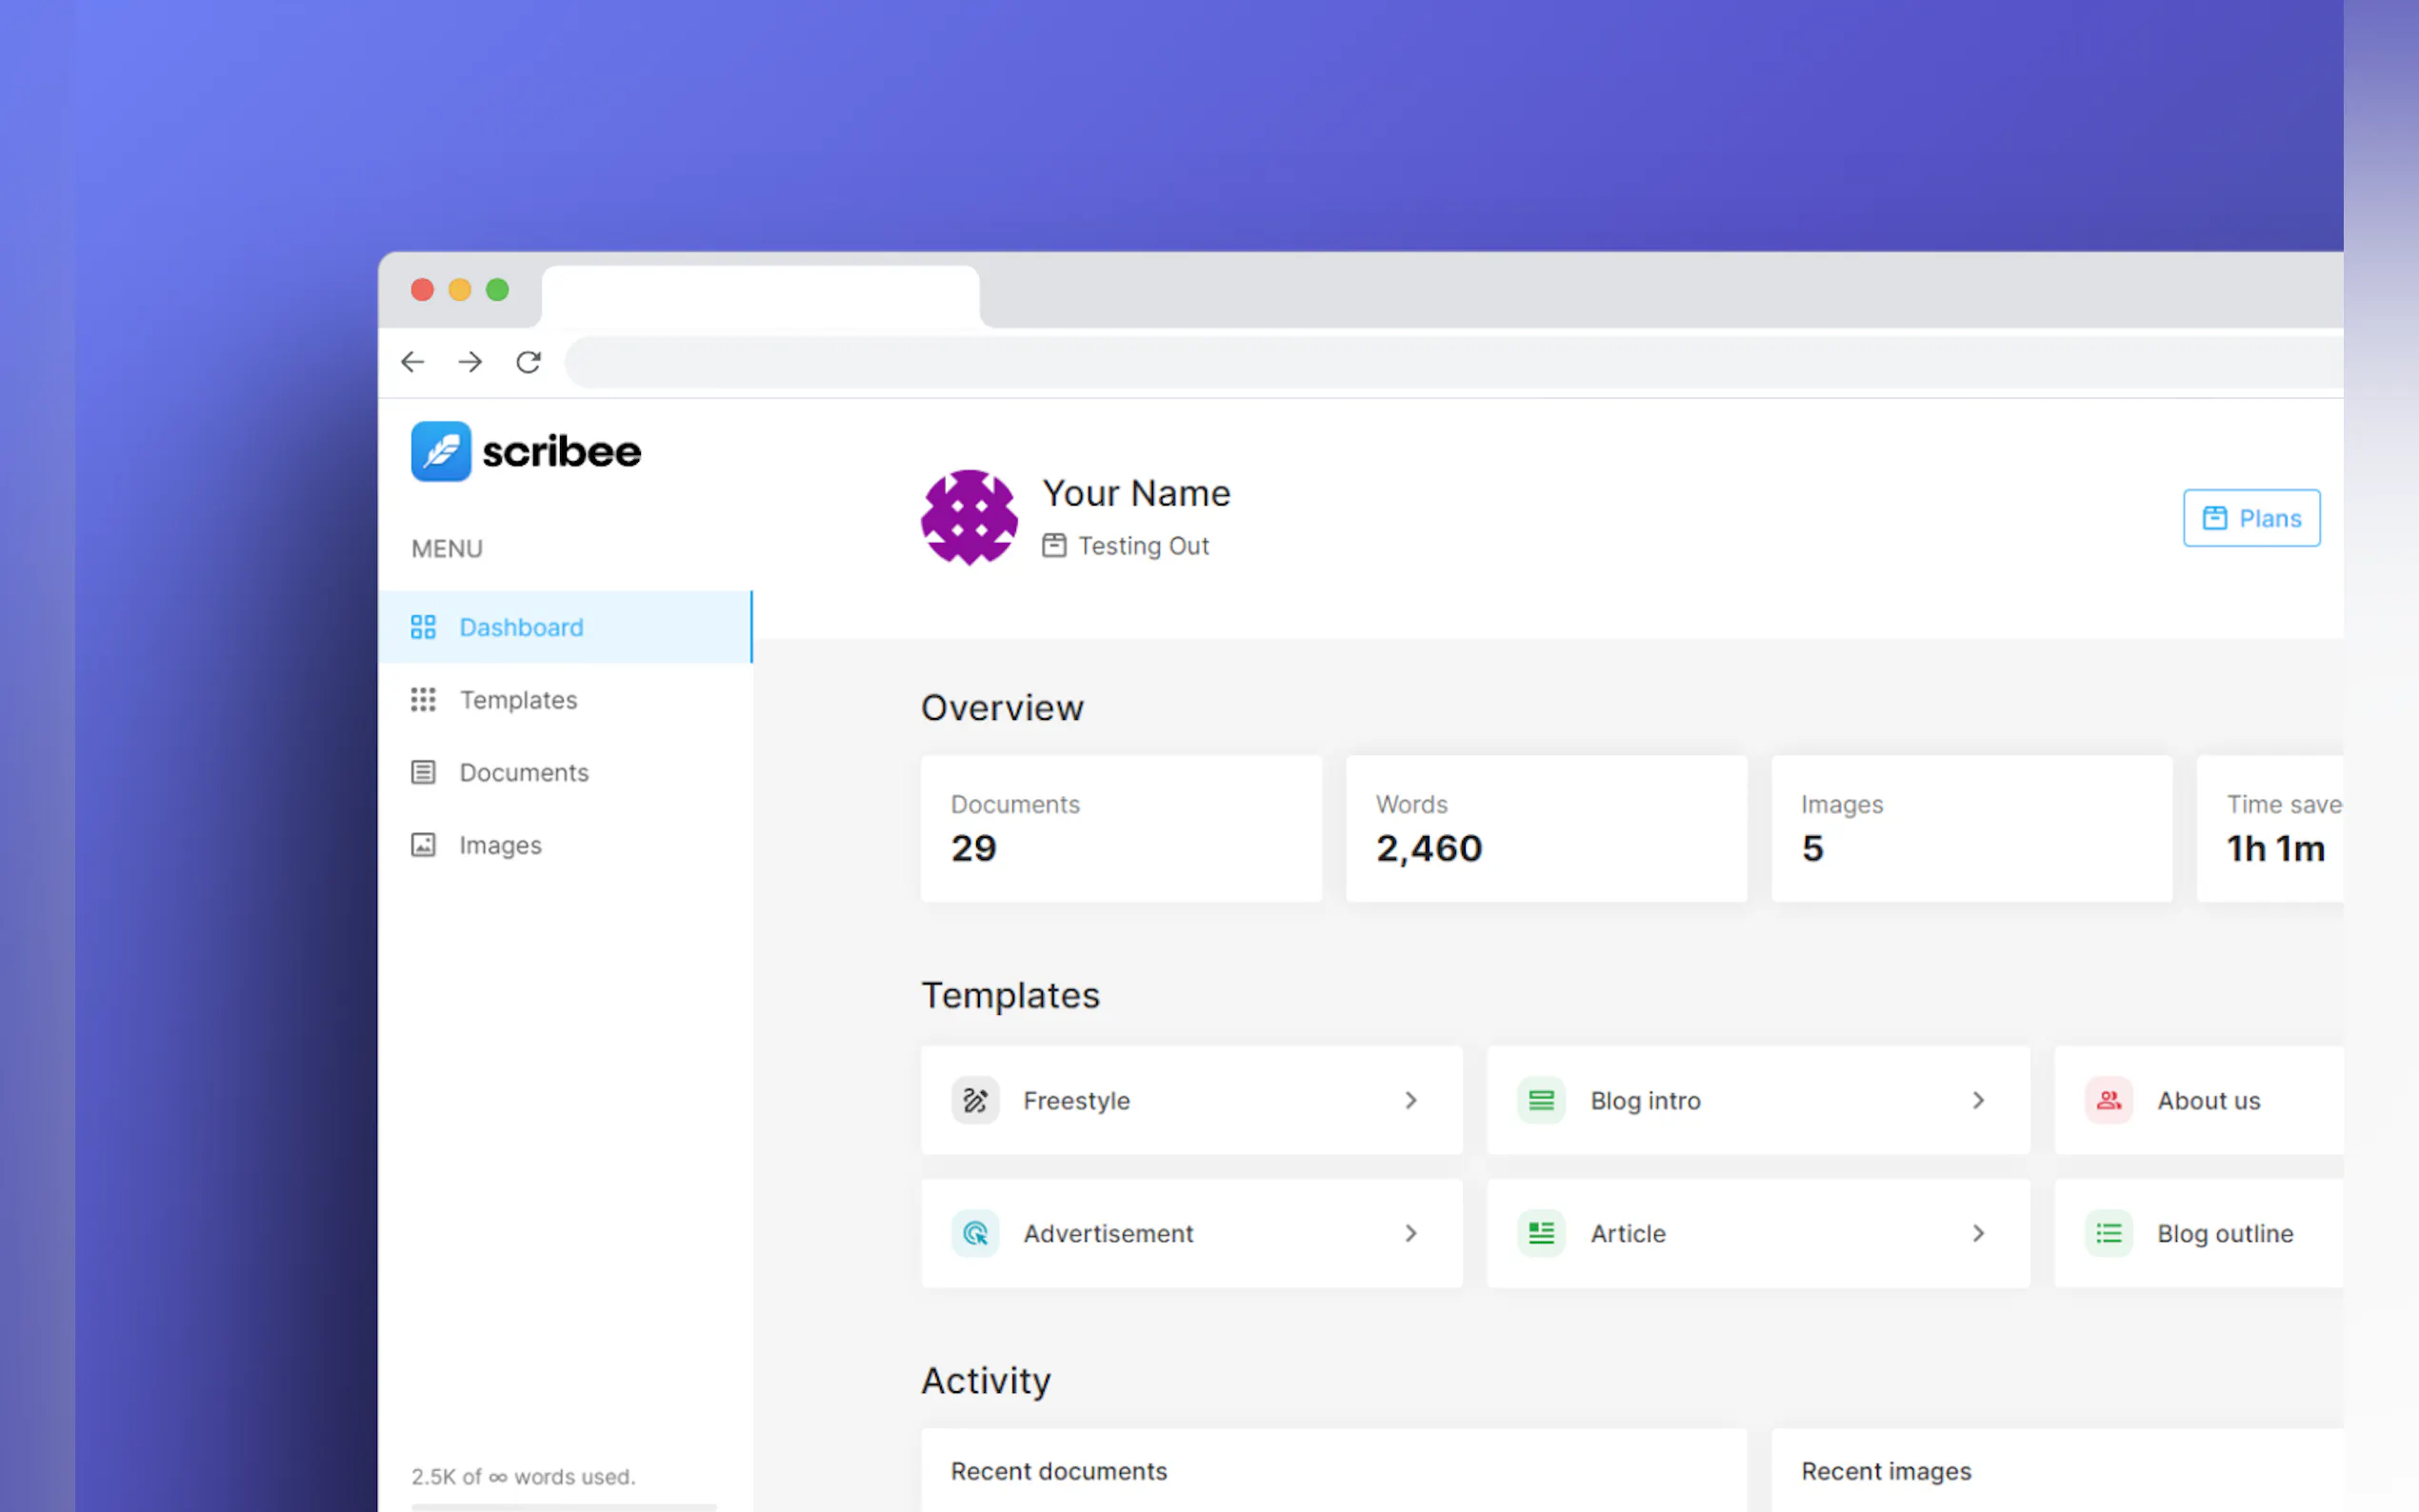Open the Advertisement template chevron
The width and height of the screenshot is (2419, 1512).
[1411, 1233]
